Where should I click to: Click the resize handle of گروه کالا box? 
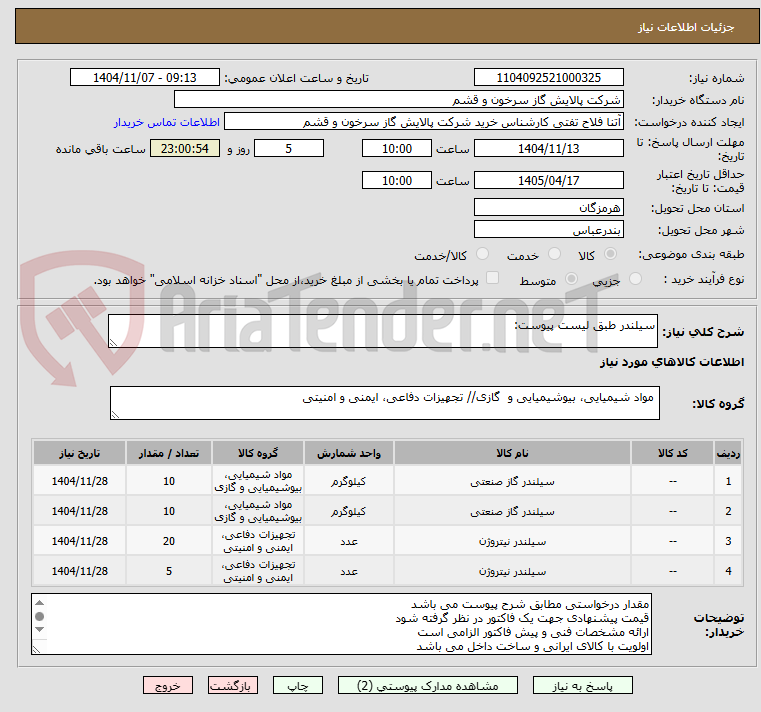pyautogui.click(x=116, y=414)
